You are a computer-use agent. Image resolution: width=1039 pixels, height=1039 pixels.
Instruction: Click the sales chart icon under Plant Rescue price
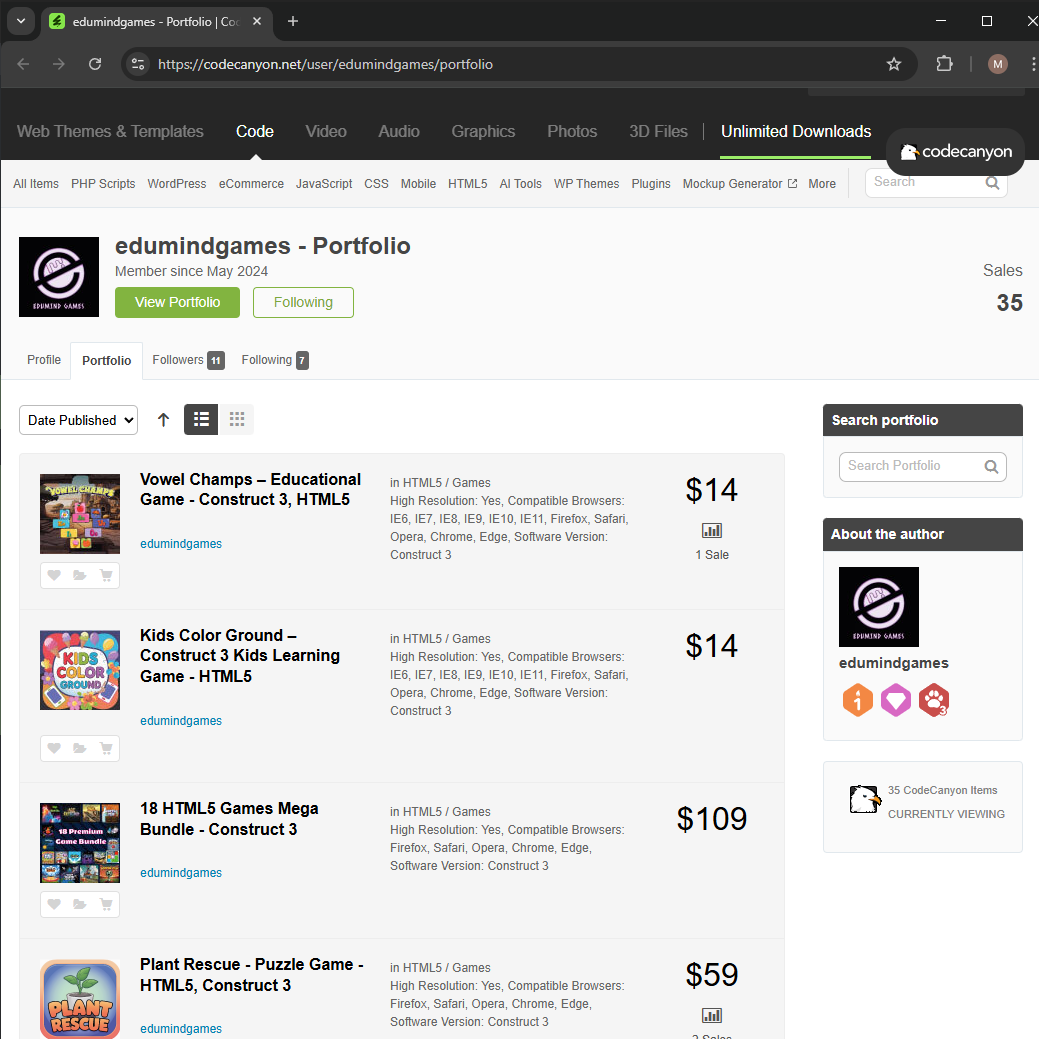click(x=712, y=1015)
